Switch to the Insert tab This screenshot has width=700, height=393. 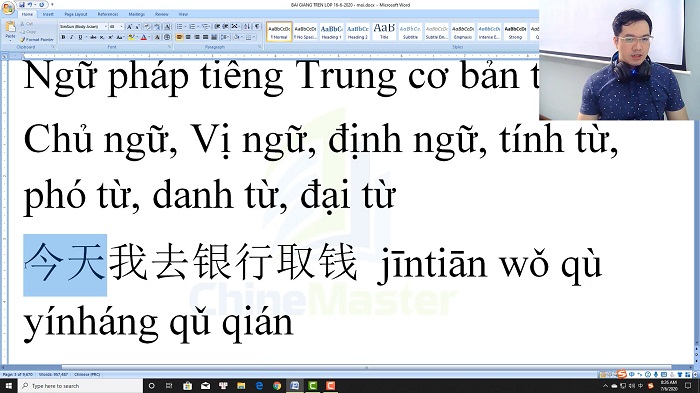[x=48, y=14]
